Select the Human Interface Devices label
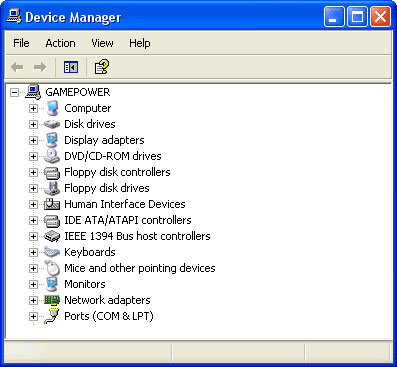The image size is (397, 367). pos(125,204)
